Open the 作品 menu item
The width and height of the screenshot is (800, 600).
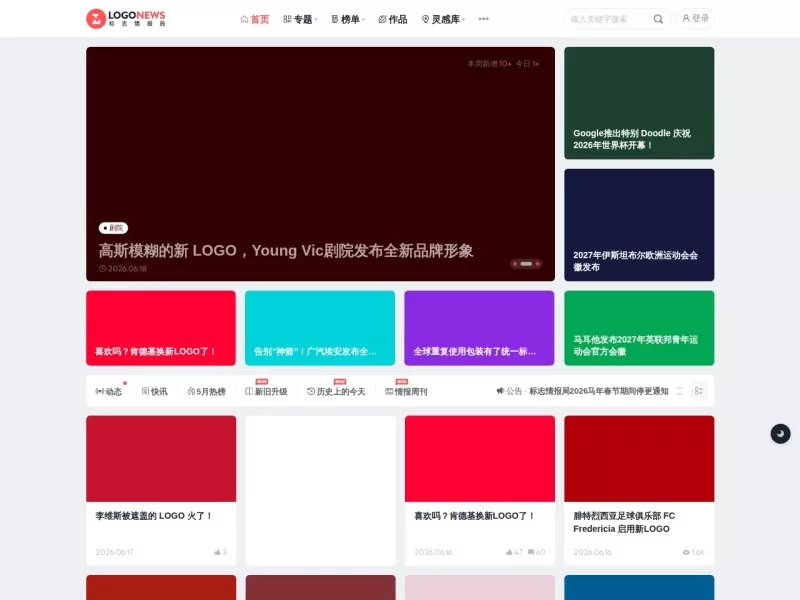pyautogui.click(x=392, y=19)
